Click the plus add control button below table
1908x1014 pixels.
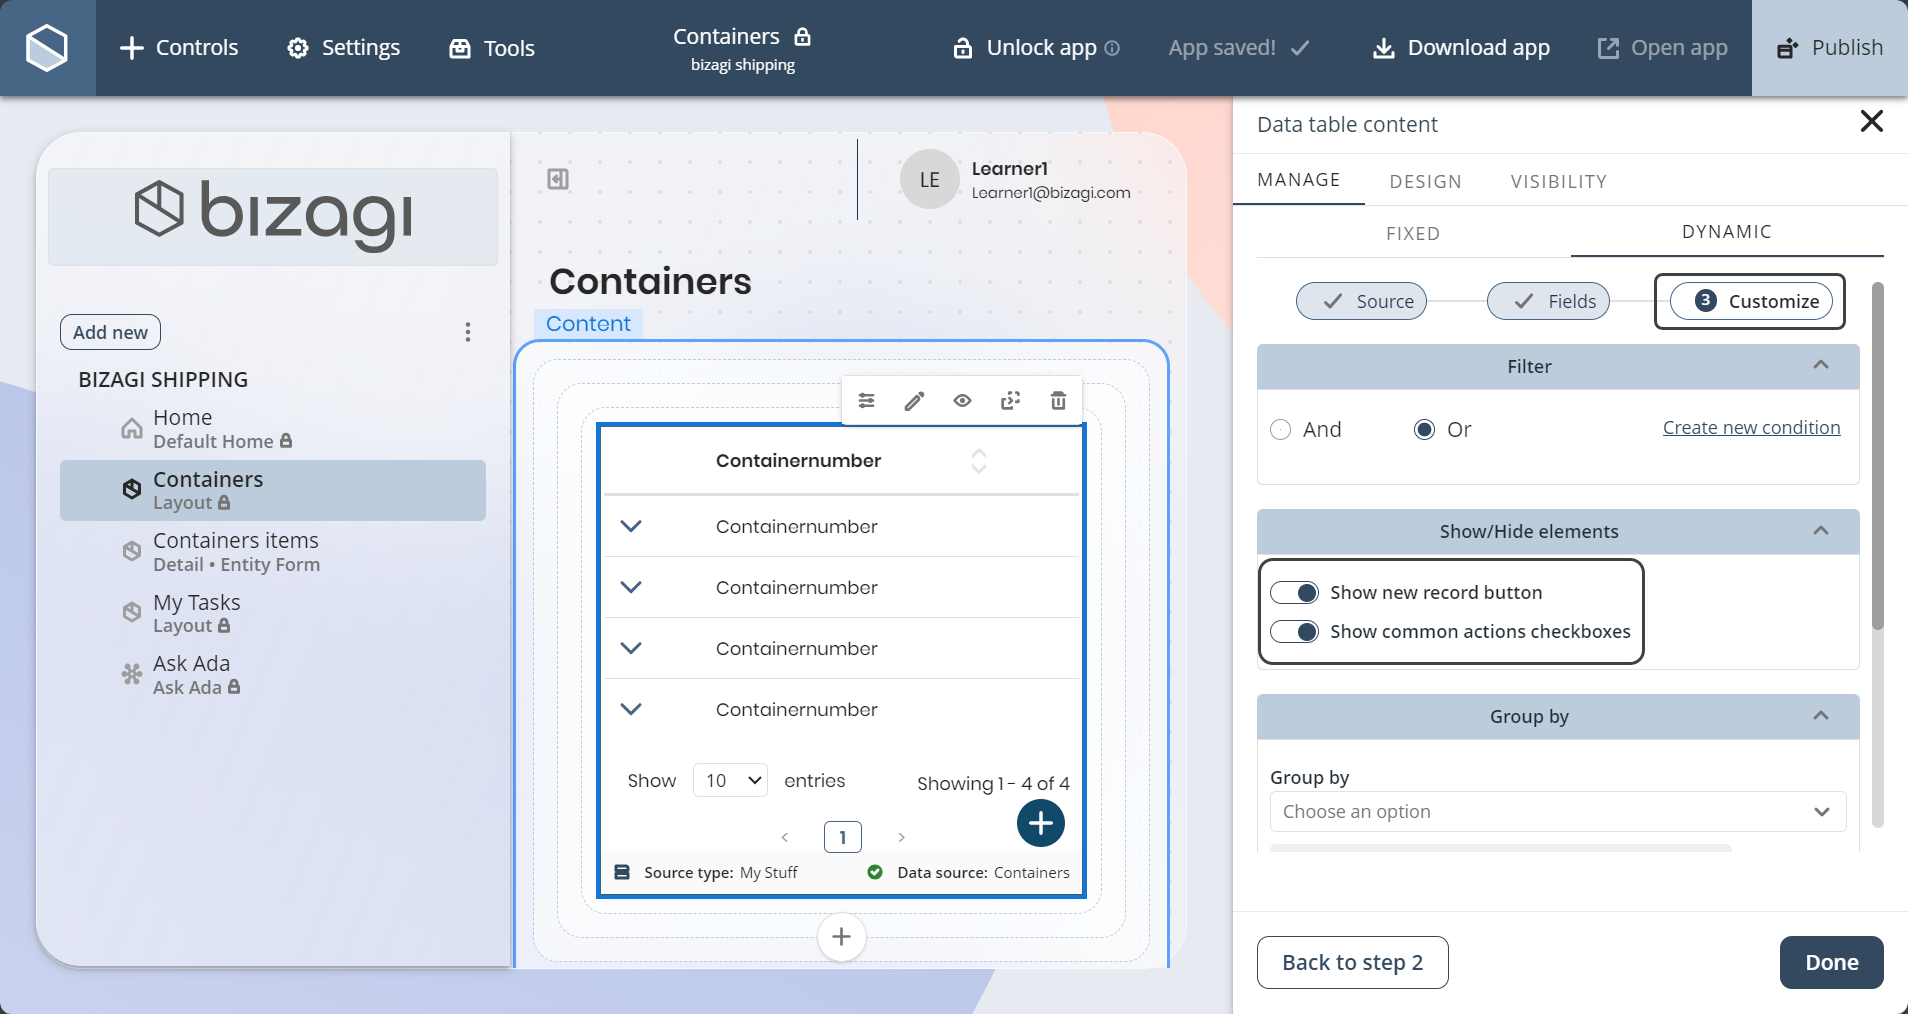[842, 937]
